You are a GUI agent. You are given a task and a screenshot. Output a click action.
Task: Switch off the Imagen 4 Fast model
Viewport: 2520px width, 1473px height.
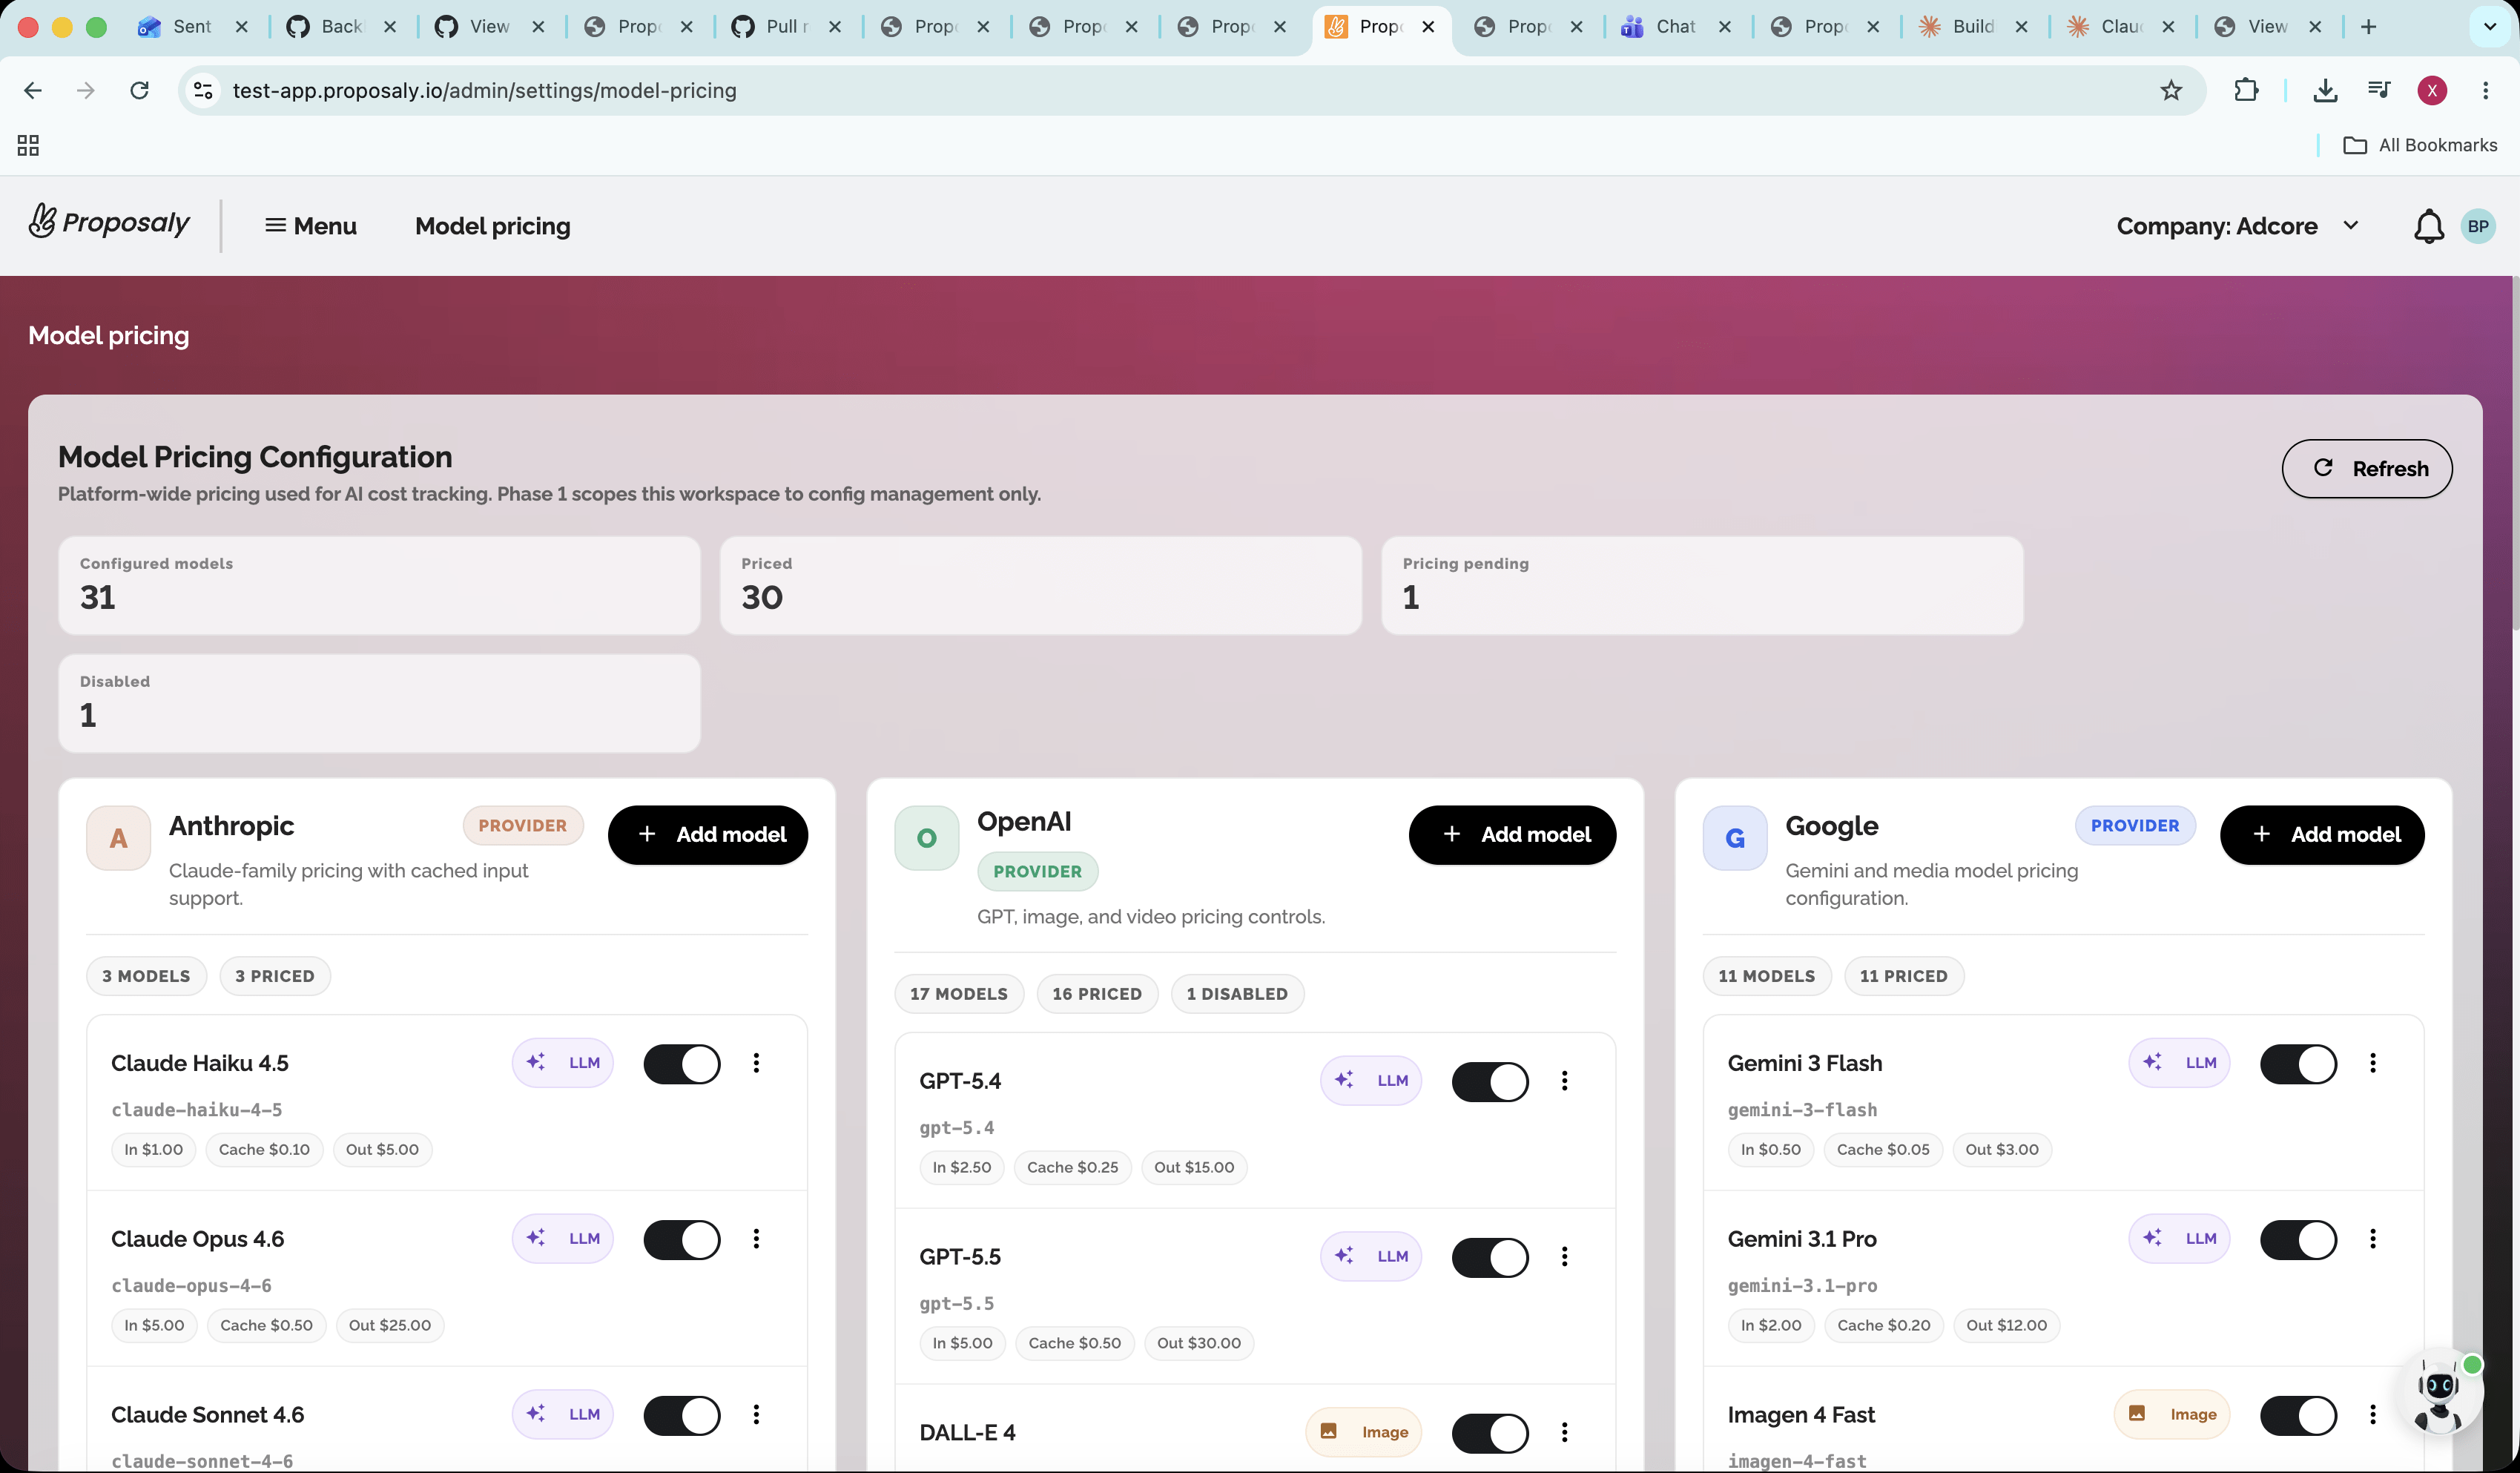tap(2299, 1415)
